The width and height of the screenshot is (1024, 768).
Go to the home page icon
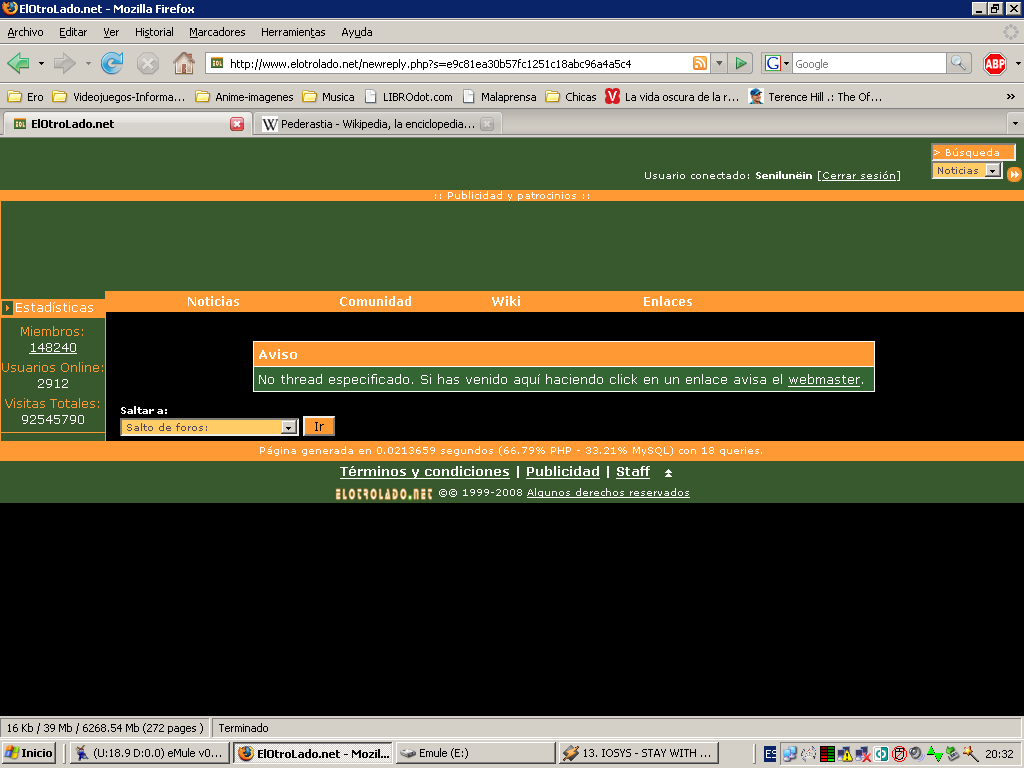point(184,63)
